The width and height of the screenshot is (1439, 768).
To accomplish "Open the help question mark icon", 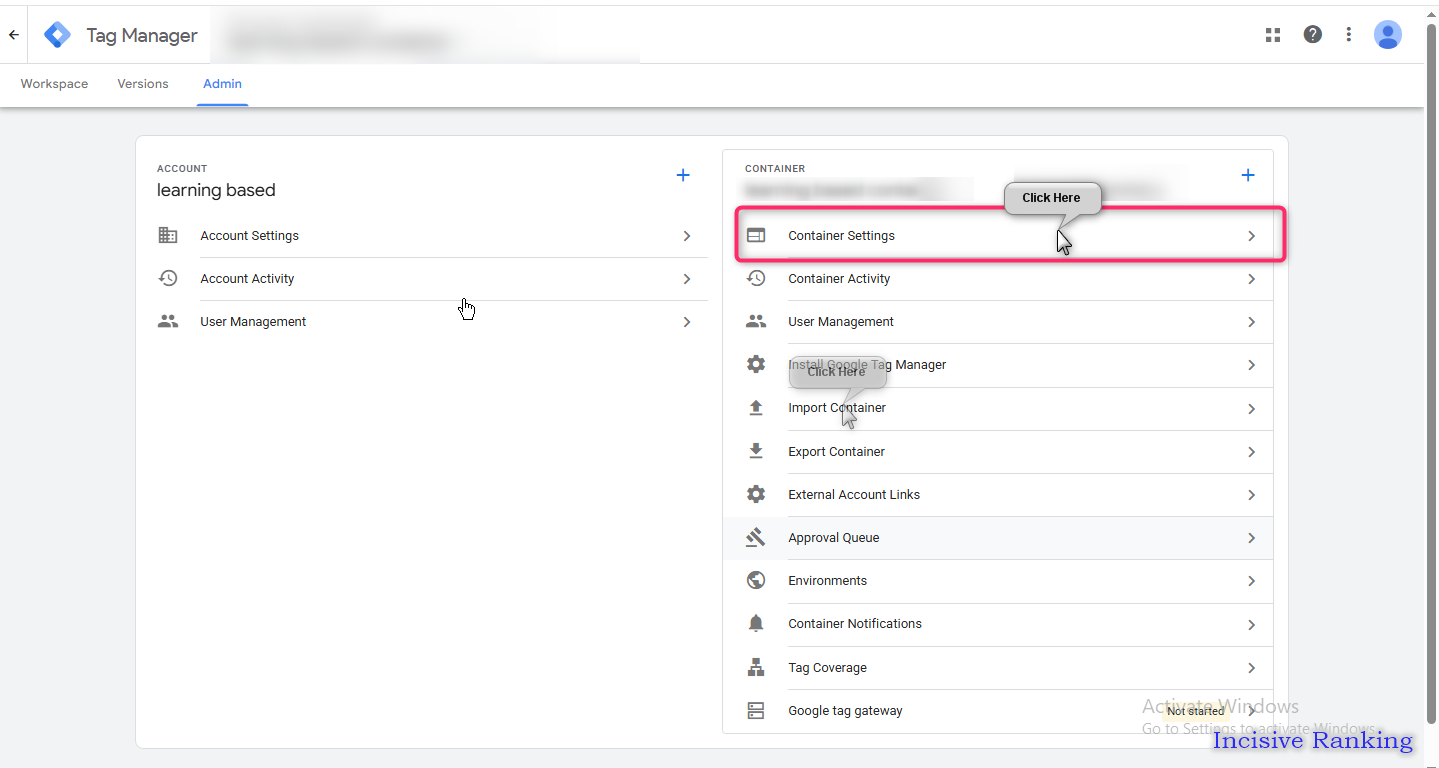I will point(1313,35).
